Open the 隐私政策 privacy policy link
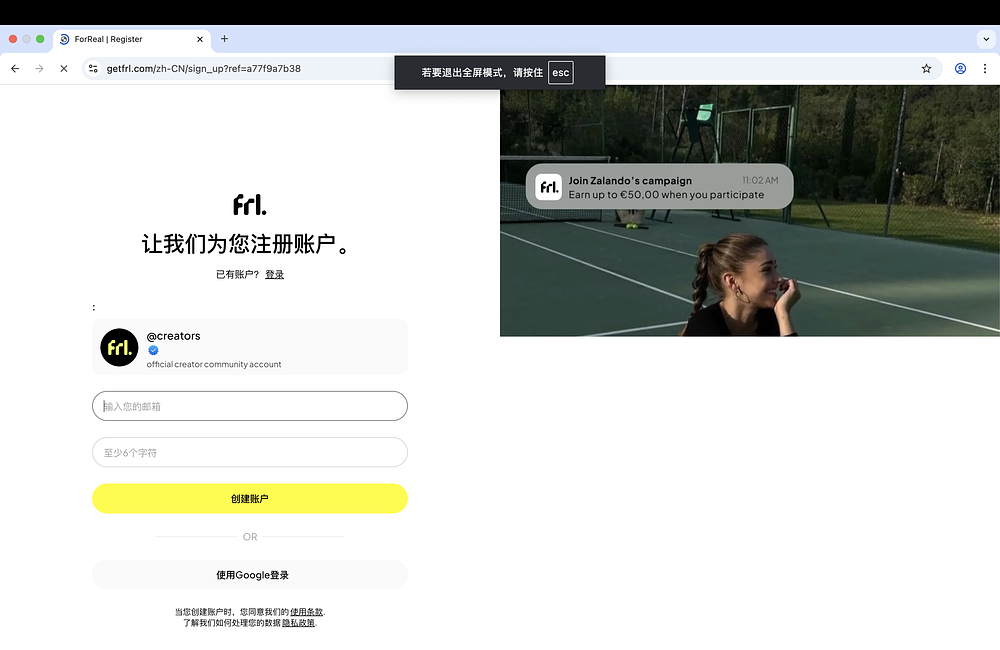 [x=298, y=623]
